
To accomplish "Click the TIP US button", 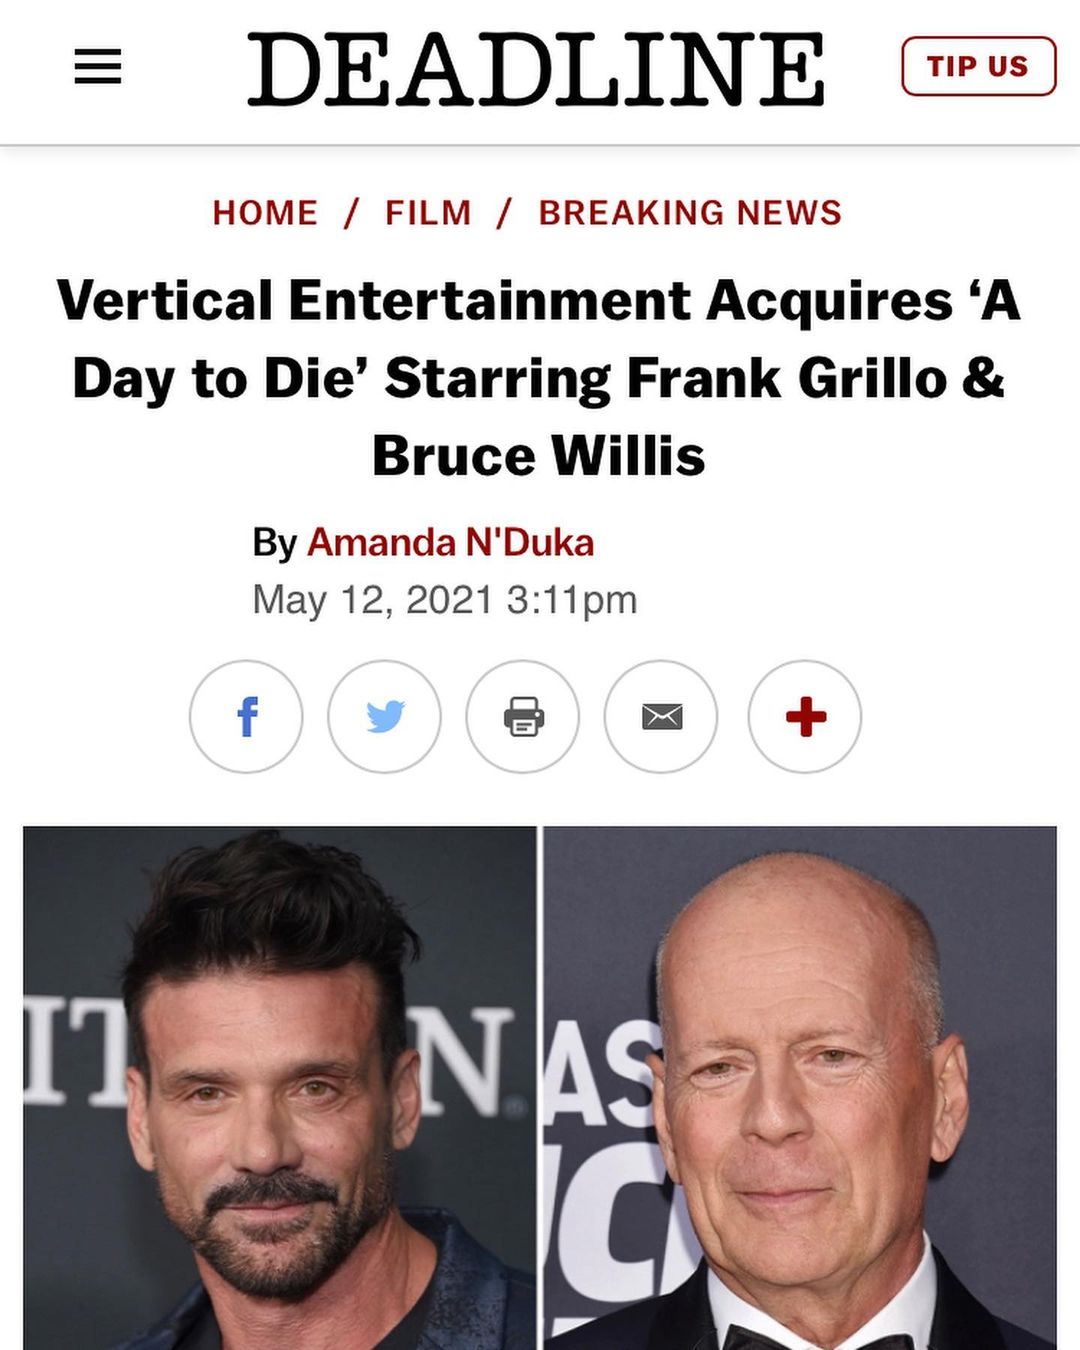I will [x=978, y=66].
